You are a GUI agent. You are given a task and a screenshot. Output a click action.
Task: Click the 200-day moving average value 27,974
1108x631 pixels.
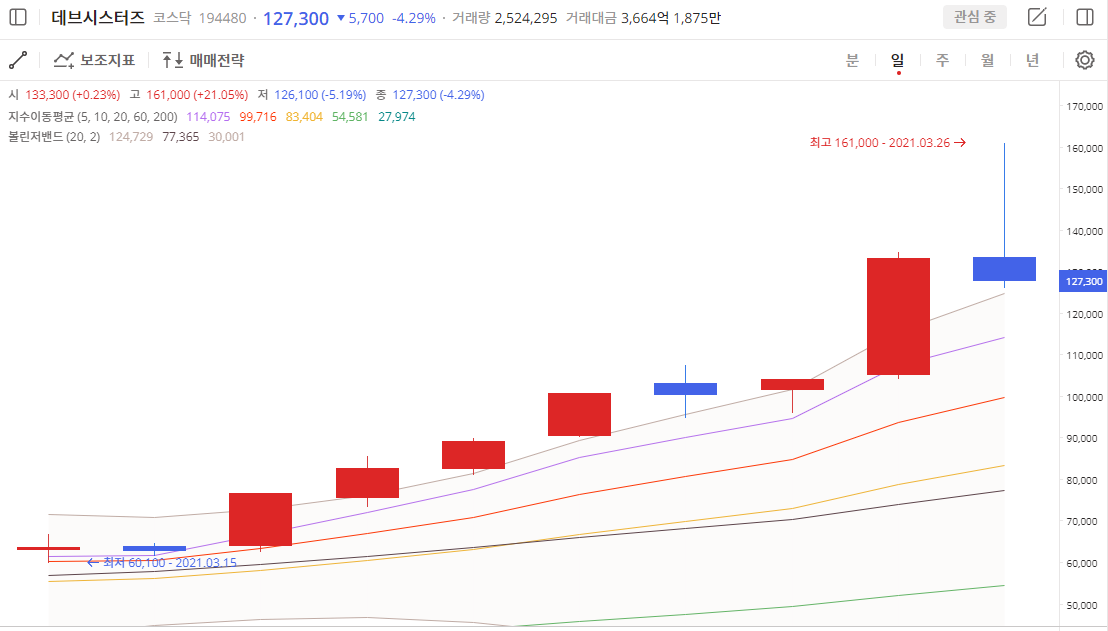[x=396, y=117]
